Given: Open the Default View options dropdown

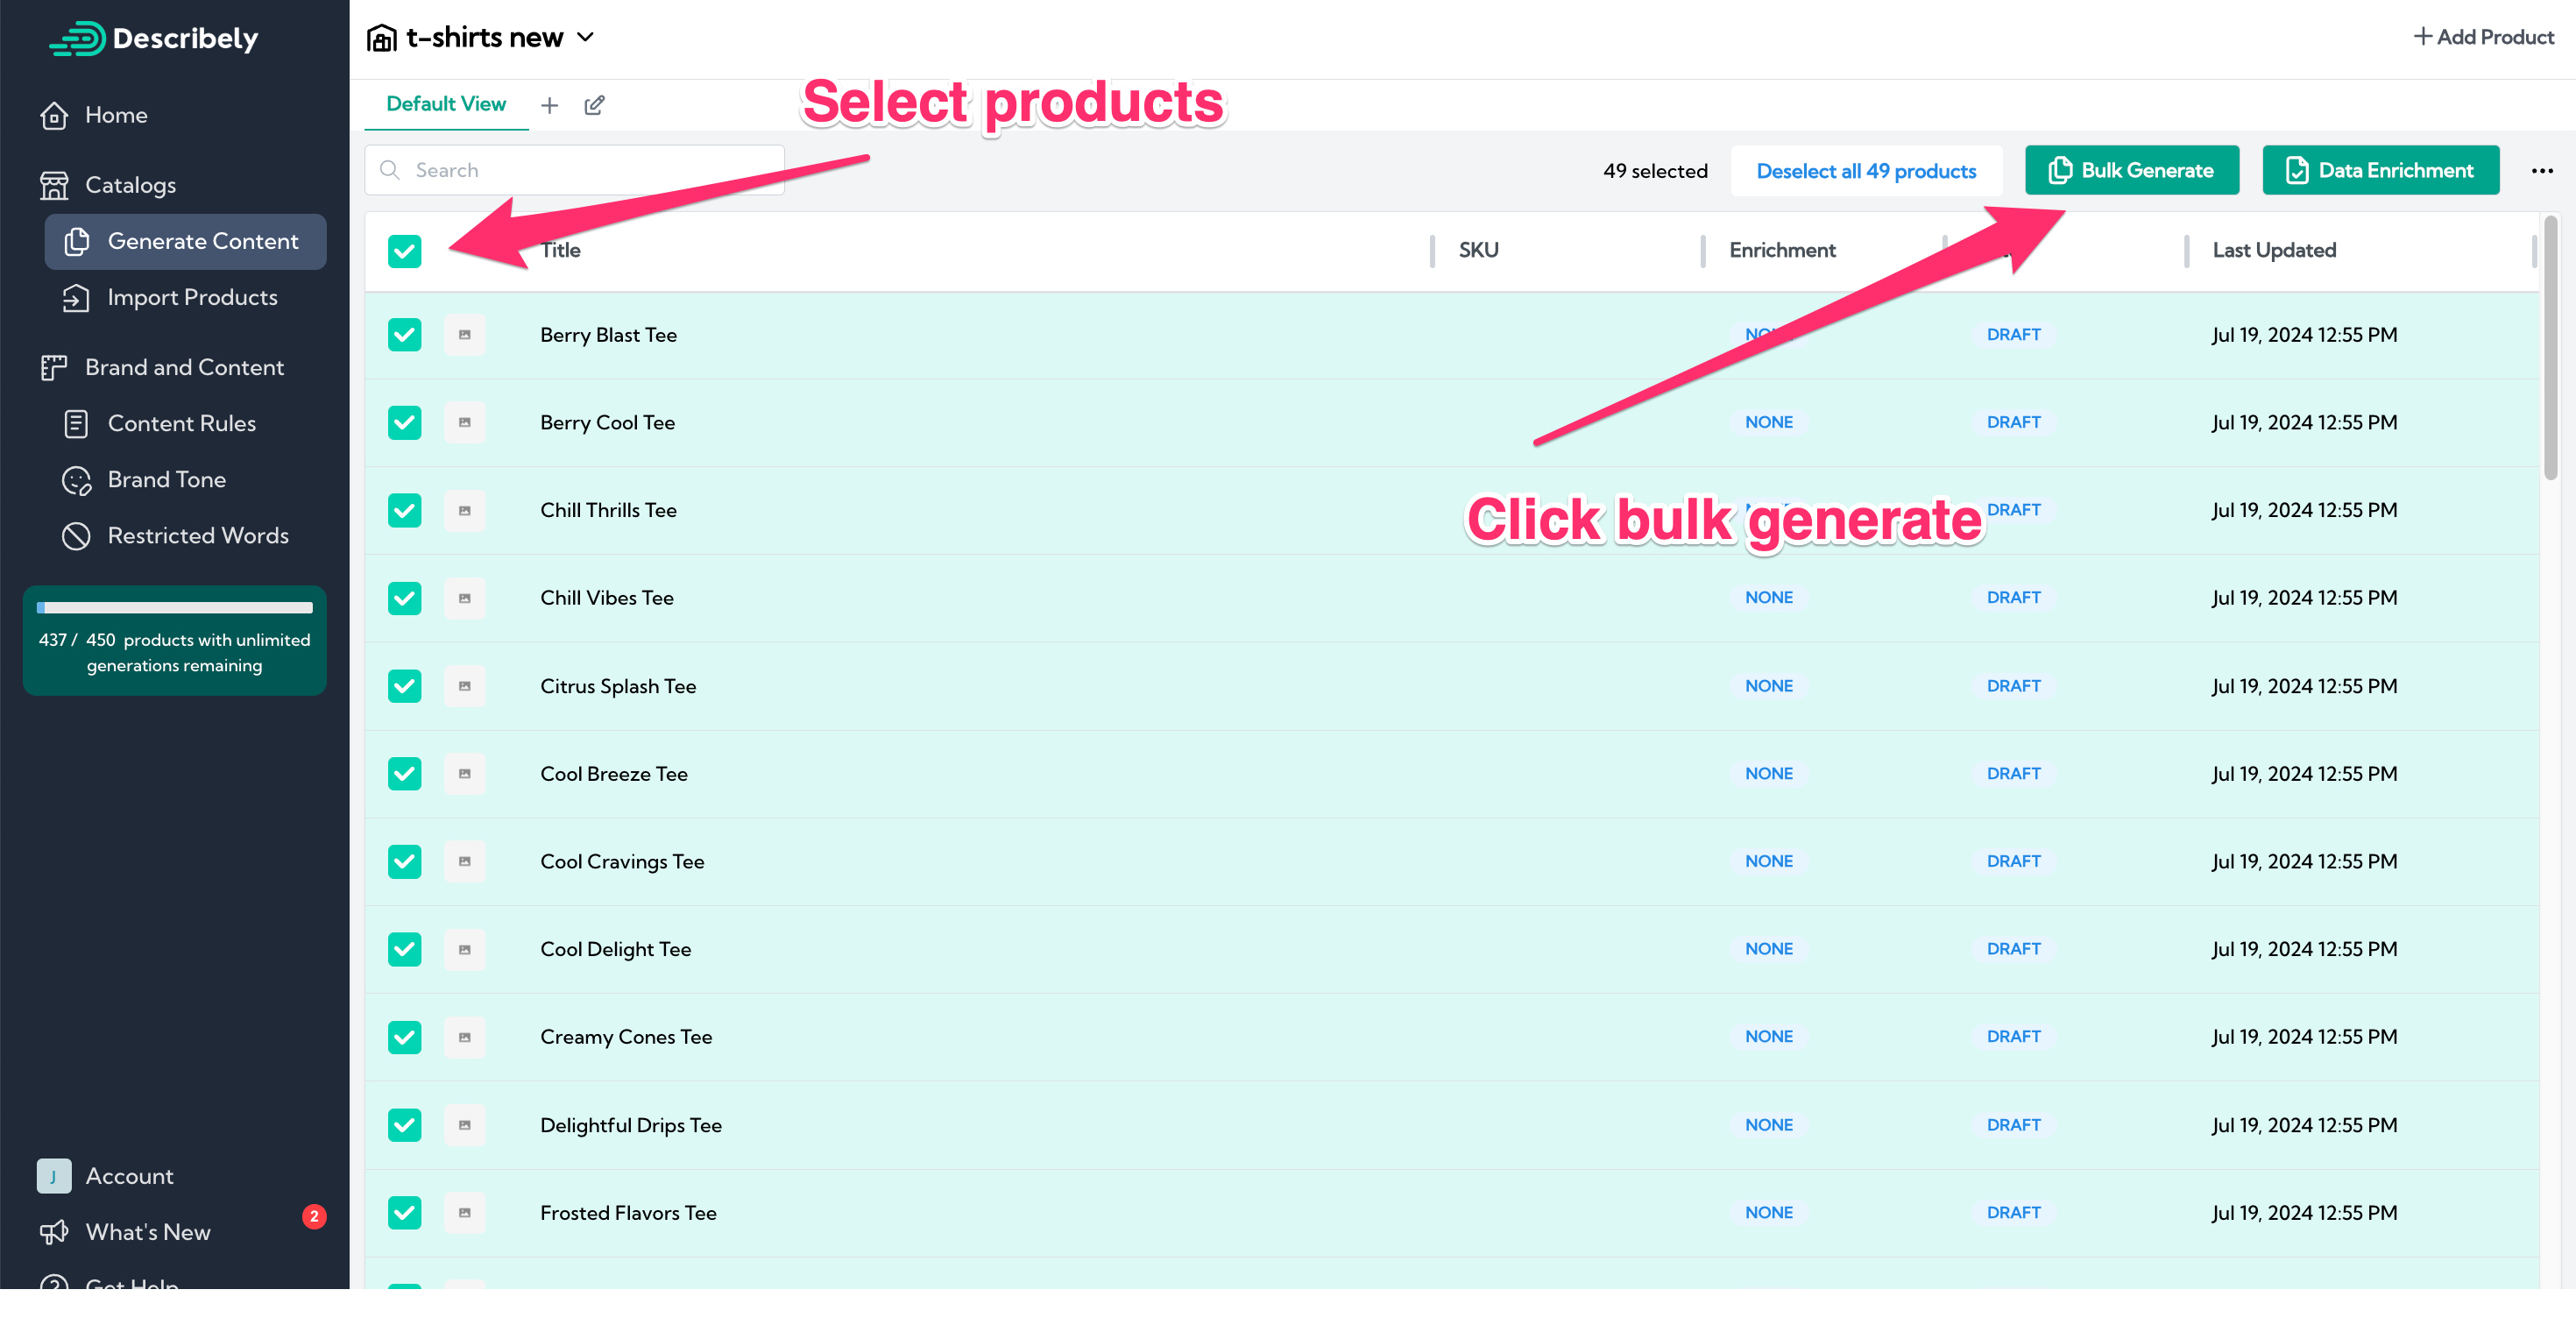Looking at the screenshot, I should click(593, 105).
